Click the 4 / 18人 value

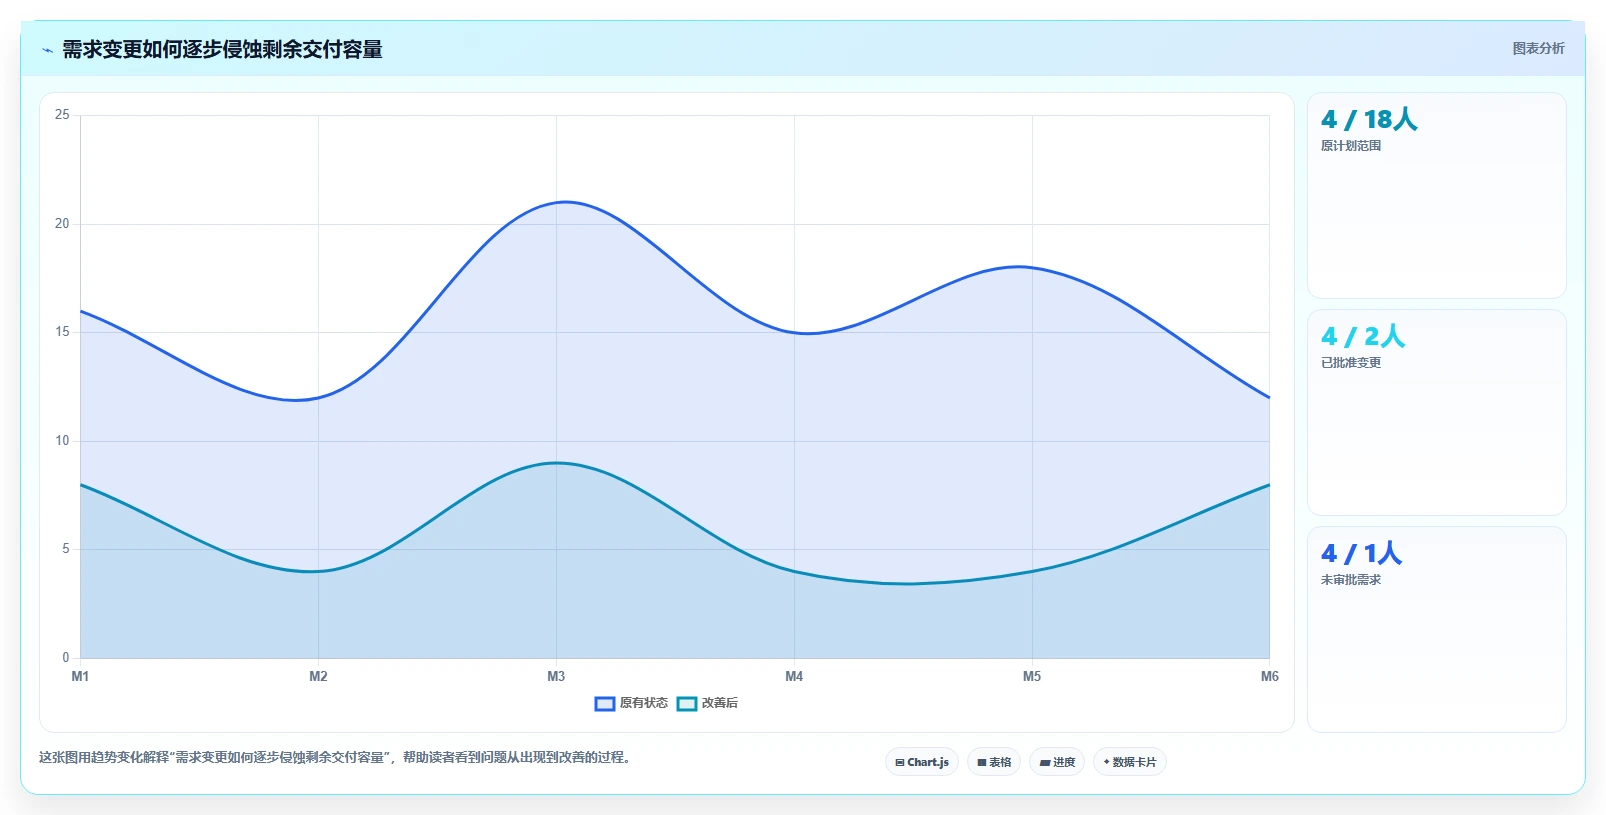tap(1369, 120)
